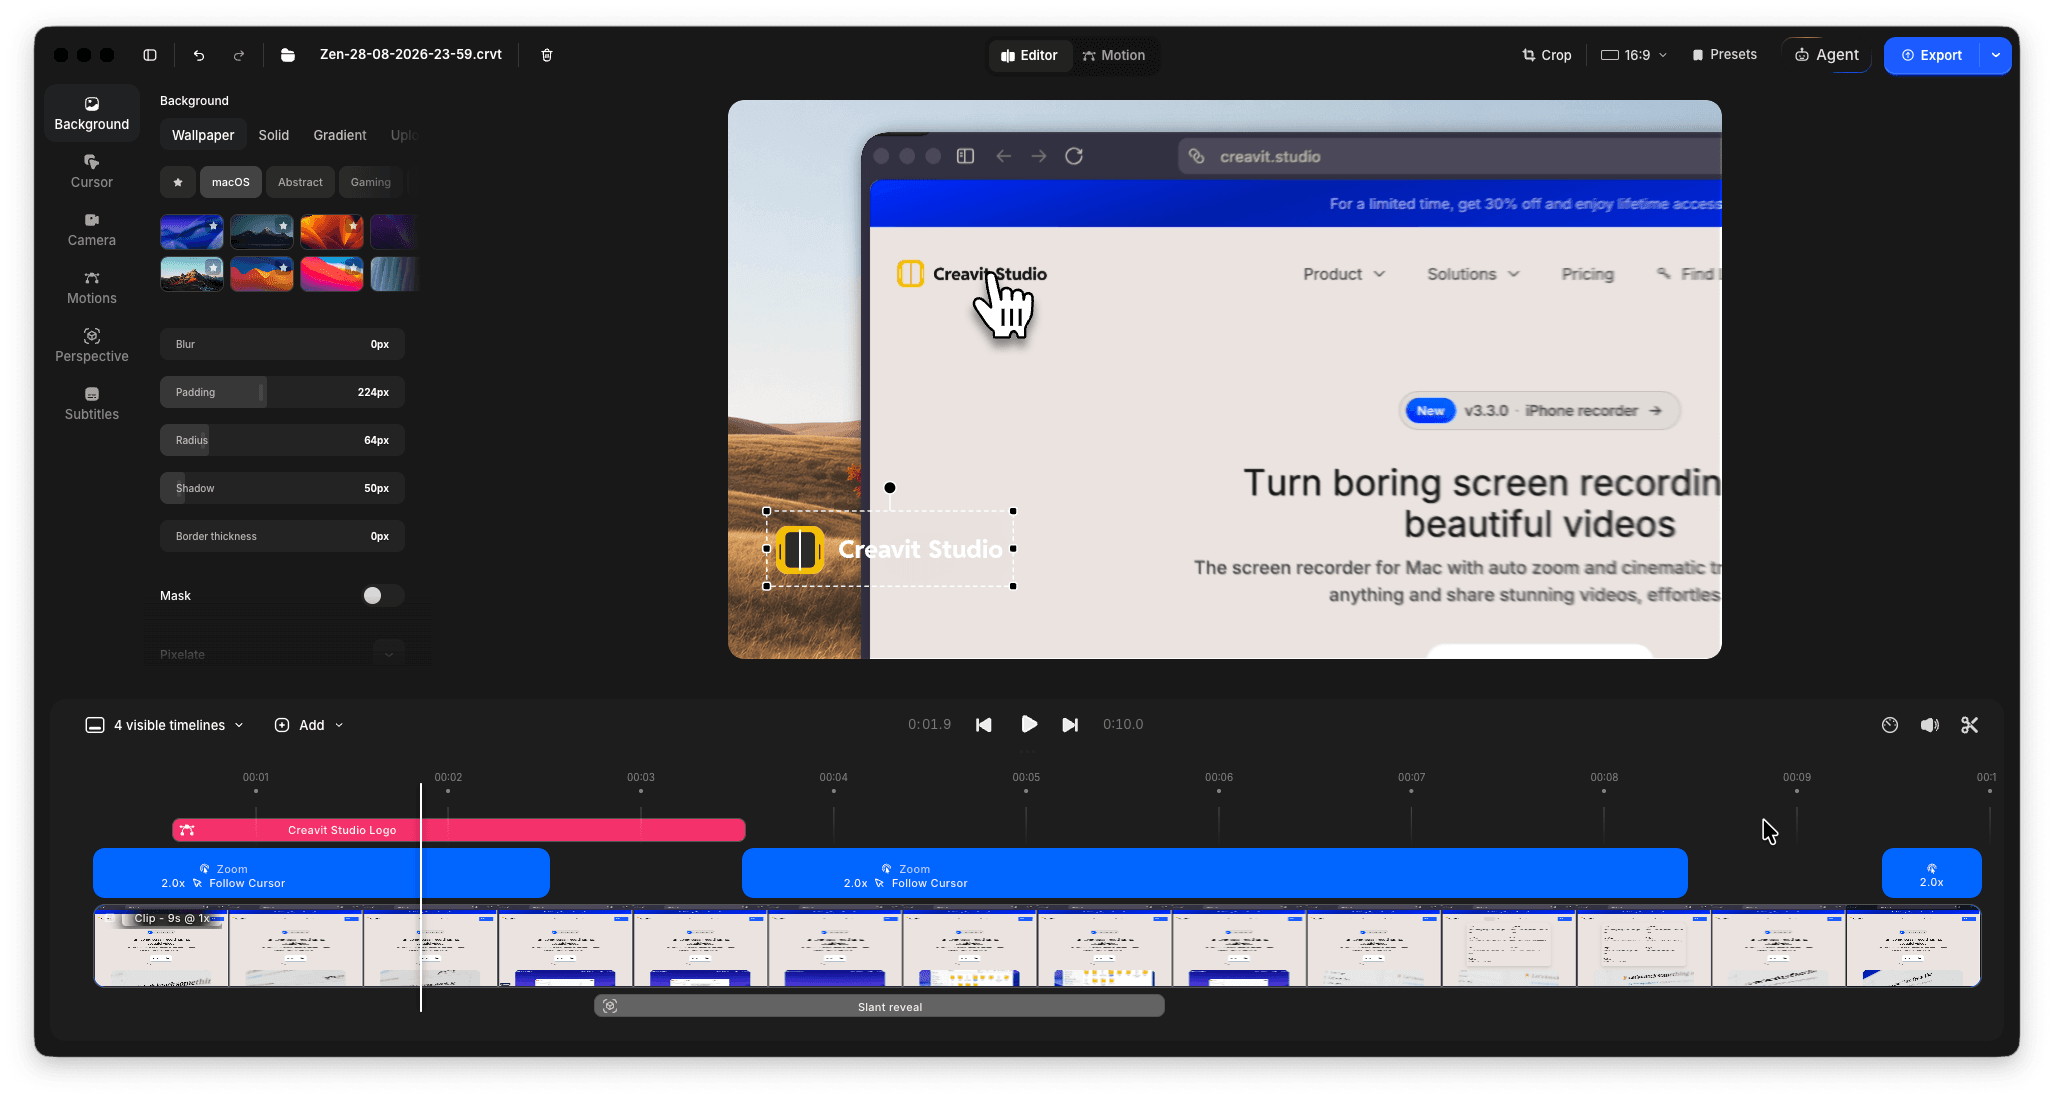
Task: Adjust the Padding slider
Action: pyautogui.click(x=282, y=392)
